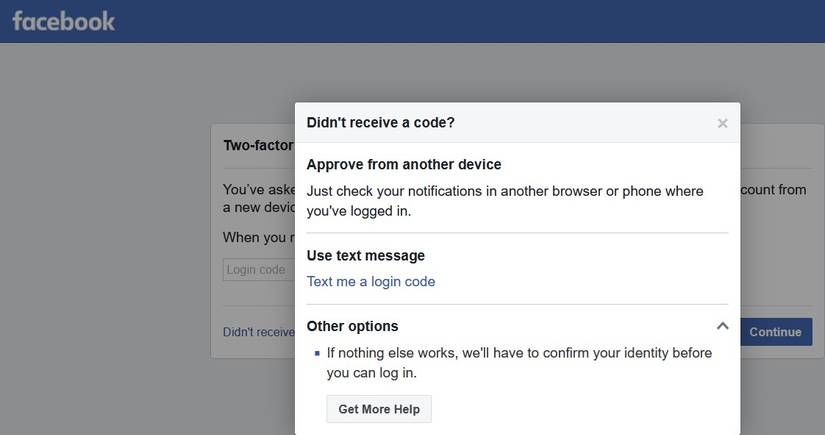Click the "Didn't receive a code?" dialog title
Screen dimensions: 825x435
coord(380,122)
